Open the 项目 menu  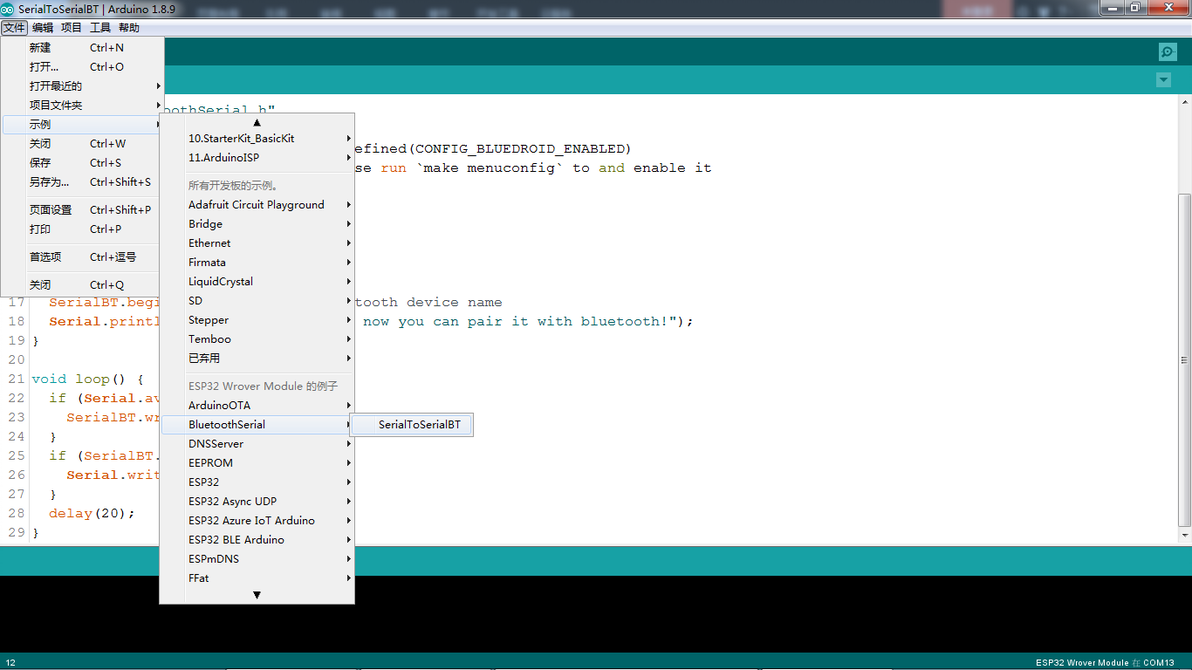71,27
